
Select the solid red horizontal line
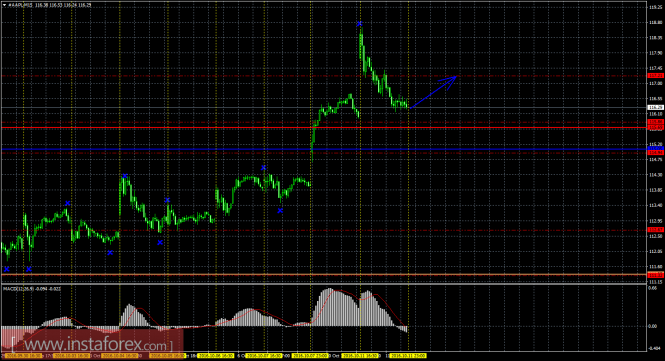coord(324,127)
